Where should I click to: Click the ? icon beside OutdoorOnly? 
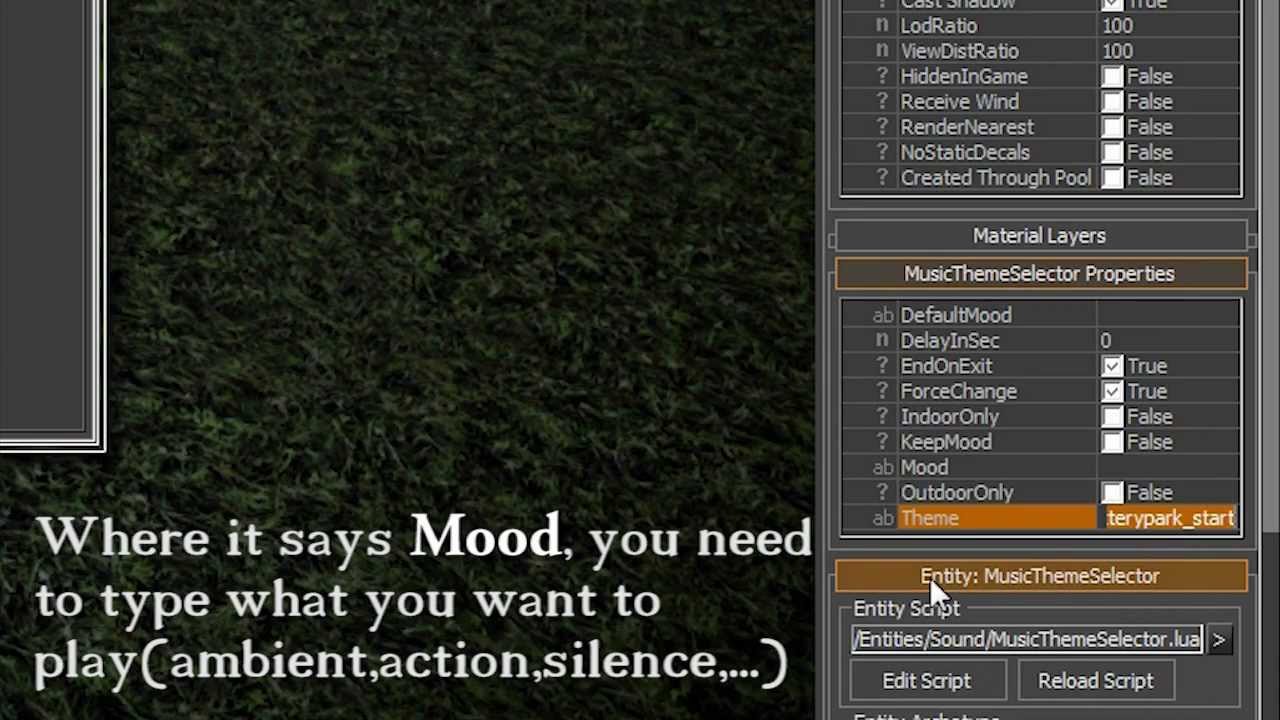coord(882,493)
